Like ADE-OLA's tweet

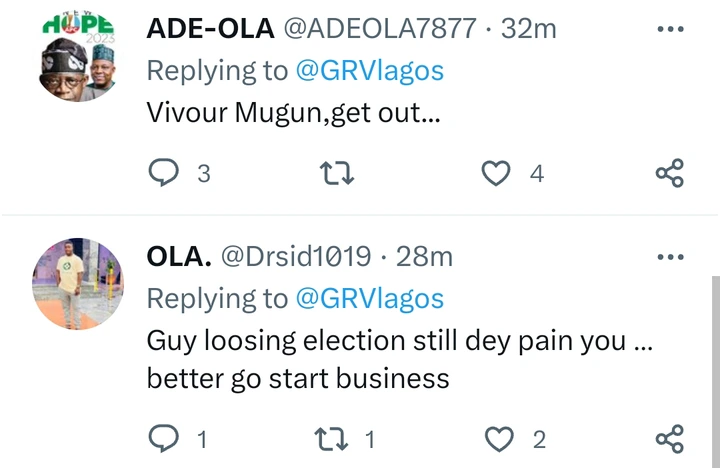(x=496, y=173)
